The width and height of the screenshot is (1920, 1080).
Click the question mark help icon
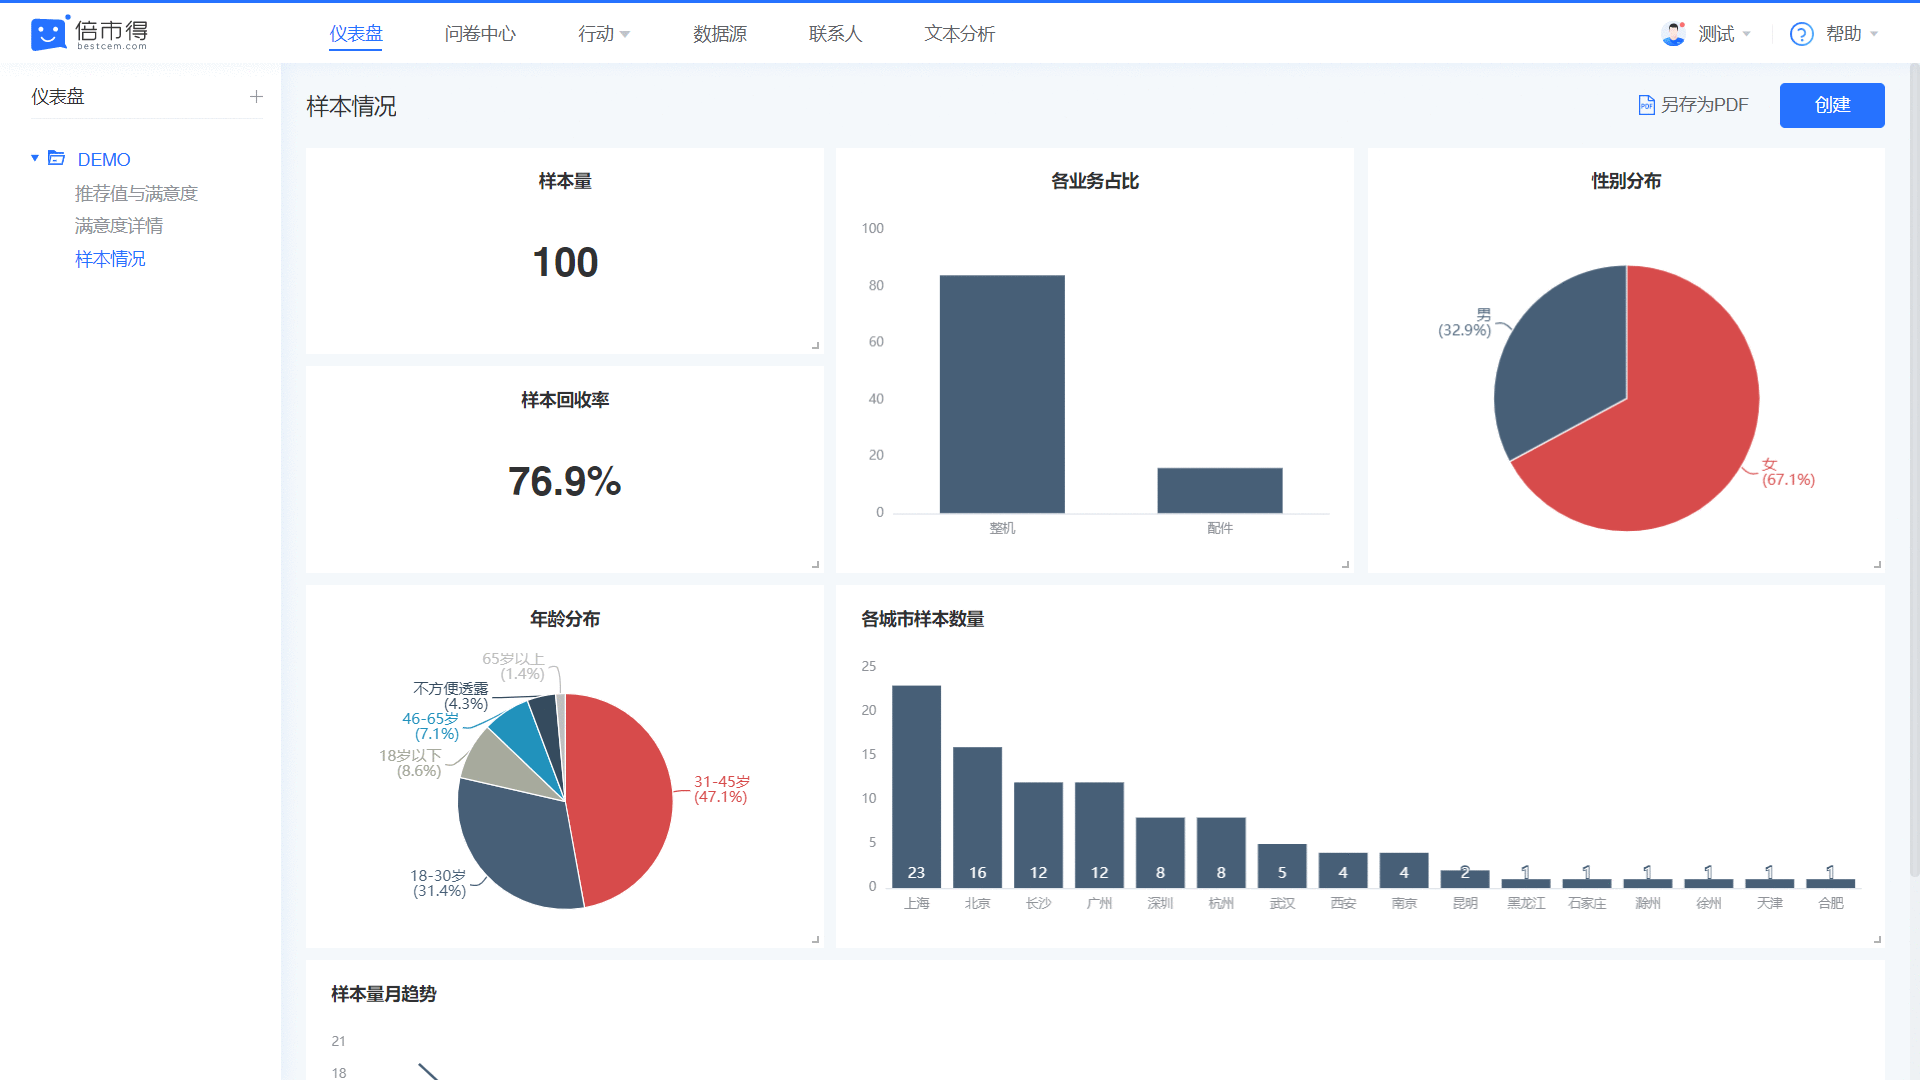tap(1801, 34)
